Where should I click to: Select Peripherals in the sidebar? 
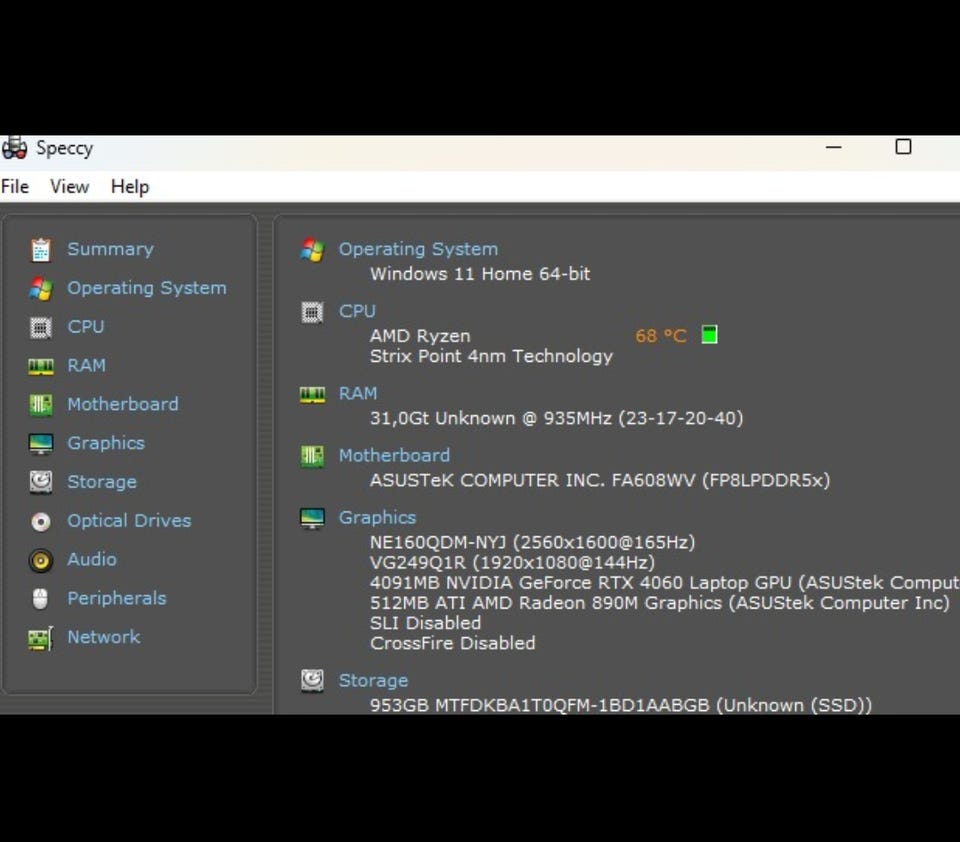[x=117, y=598]
